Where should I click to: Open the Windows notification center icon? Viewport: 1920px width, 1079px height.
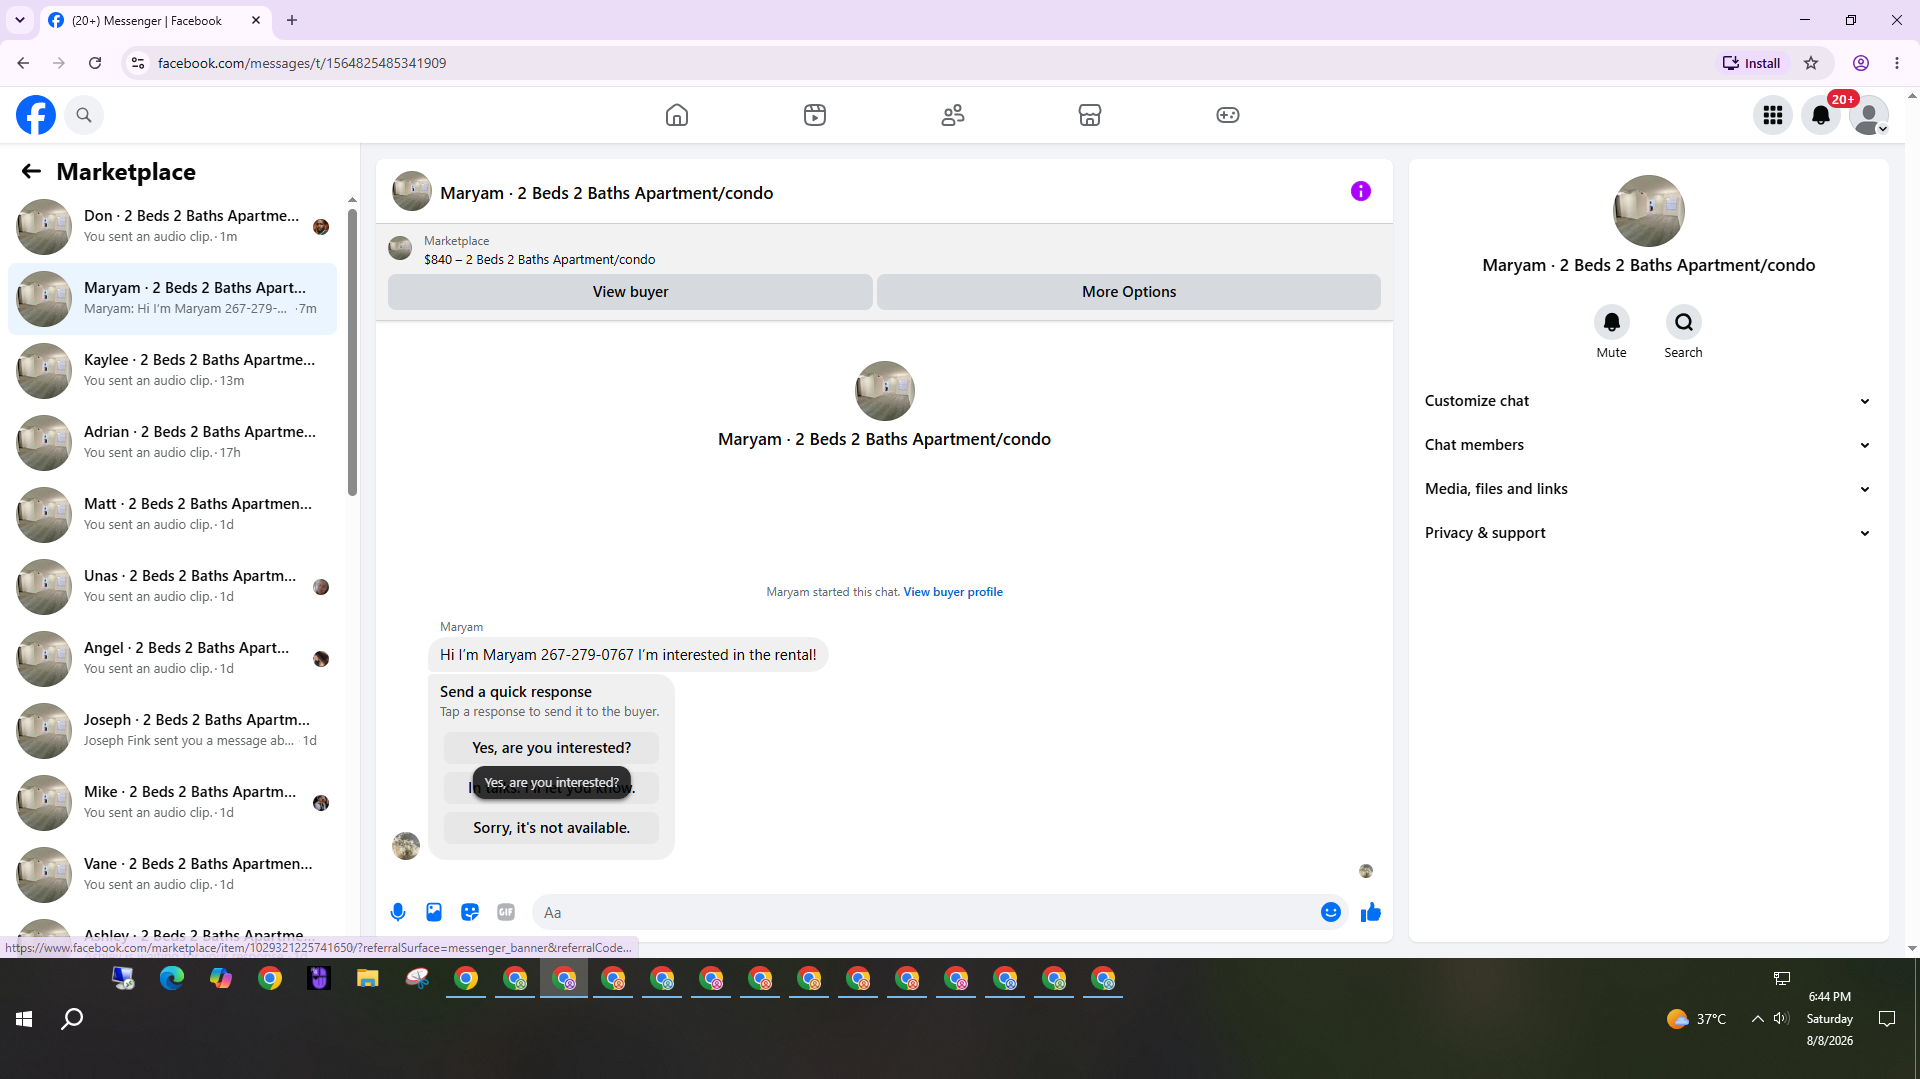click(x=1887, y=1019)
